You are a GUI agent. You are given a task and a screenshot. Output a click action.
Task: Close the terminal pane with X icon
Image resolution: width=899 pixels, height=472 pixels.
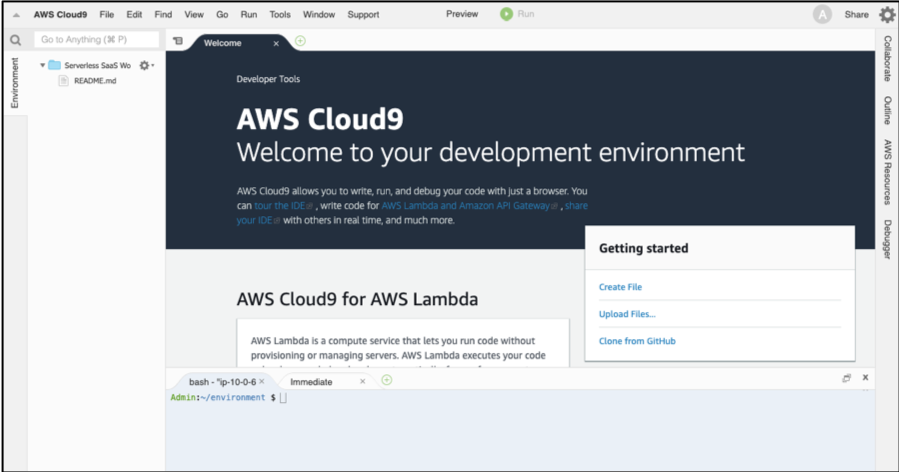865,377
